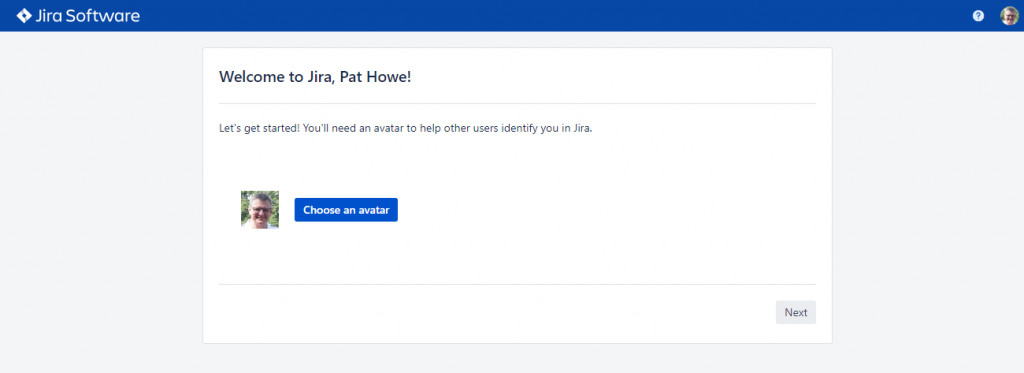Open the profile menu from header avatar
The width and height of the screenshot is (1024, 373).
(1009, 16)
